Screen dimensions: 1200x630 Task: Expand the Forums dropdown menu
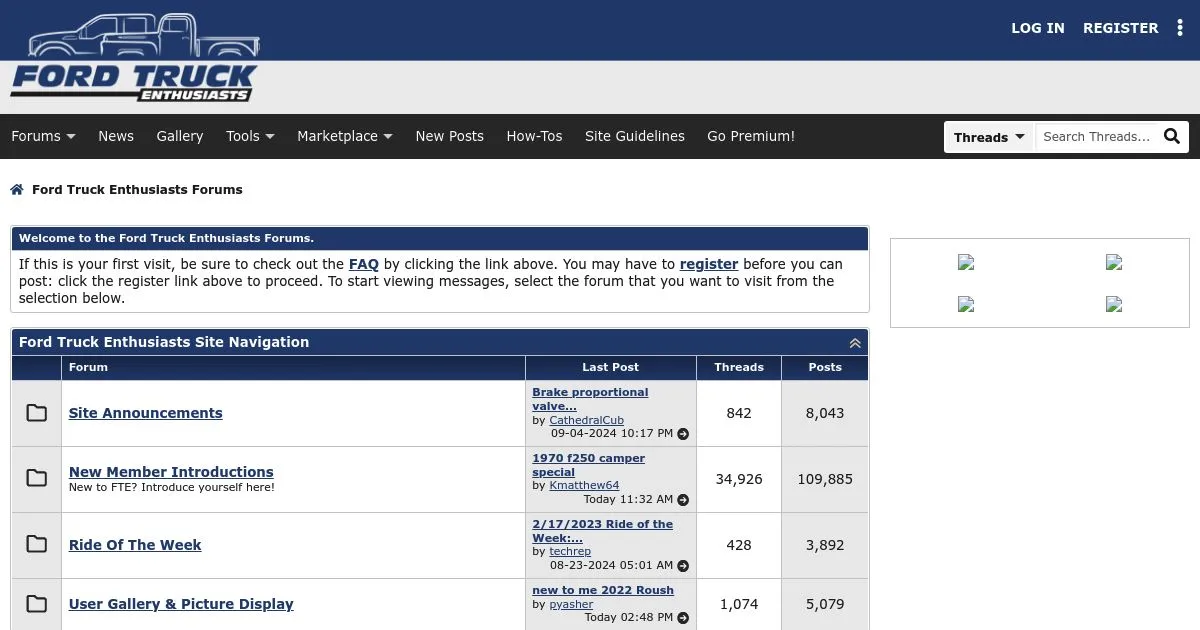(x=43, y=136)
